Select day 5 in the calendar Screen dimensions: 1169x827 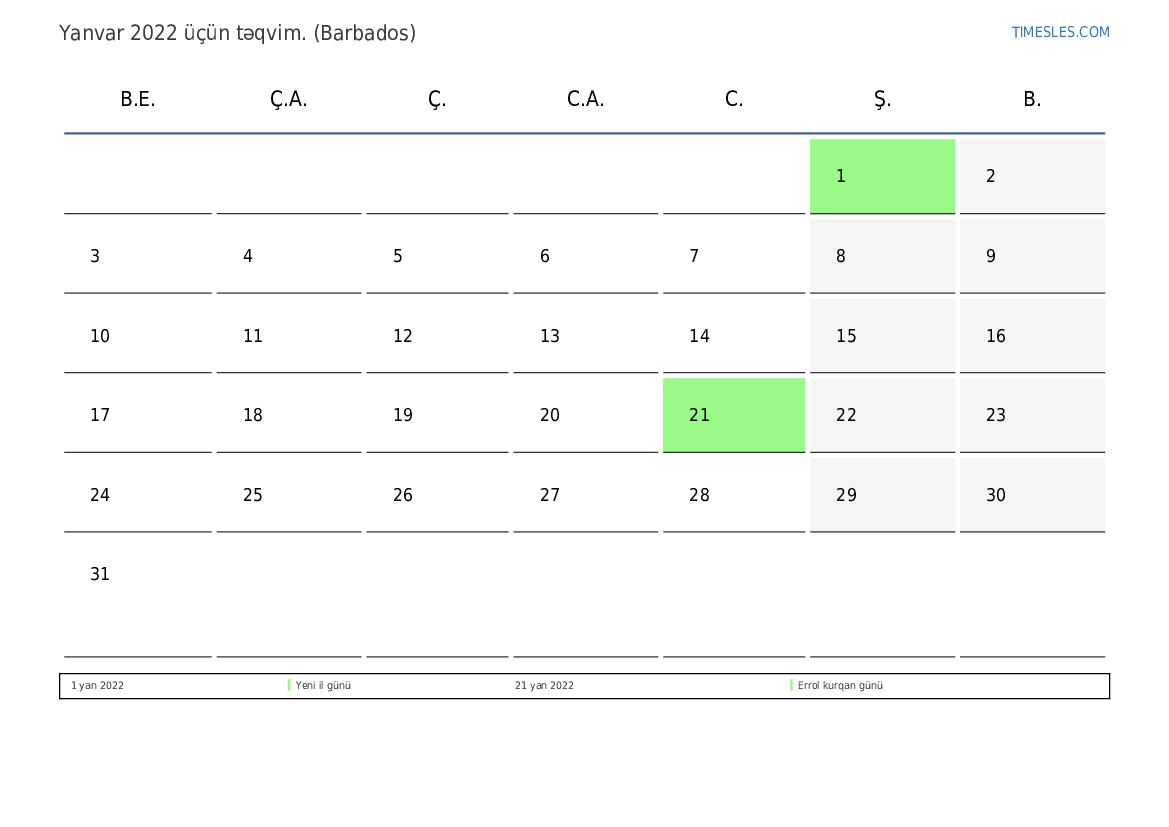[398, 256]
